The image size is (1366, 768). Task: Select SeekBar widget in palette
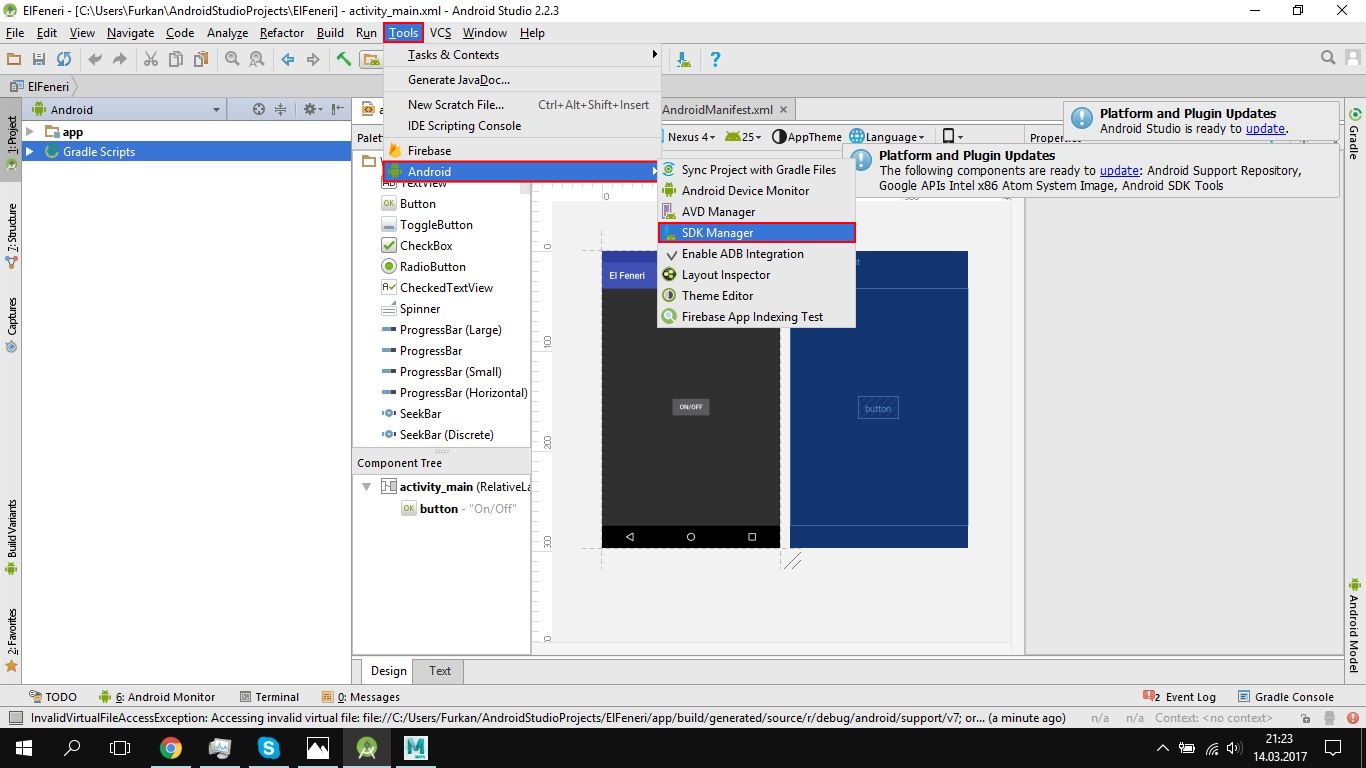pos(412,414)
